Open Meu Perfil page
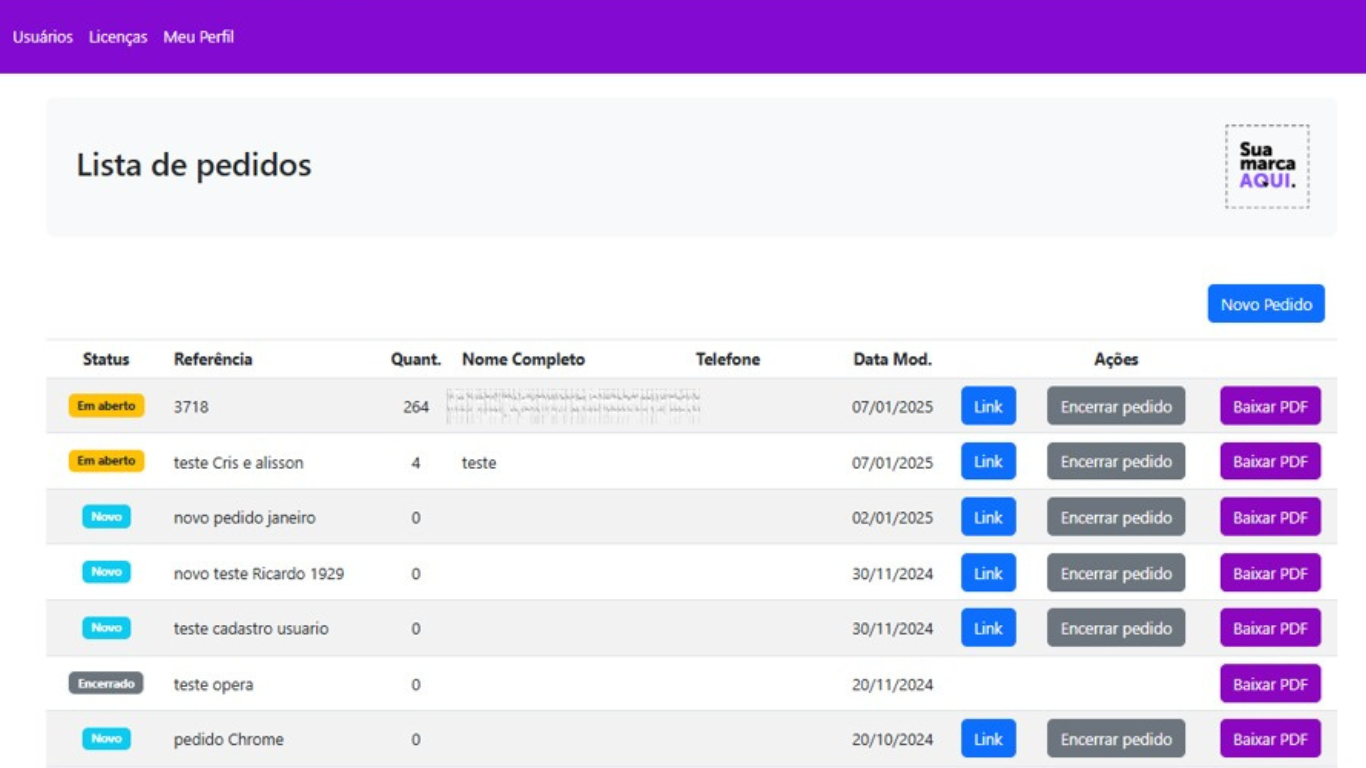Image resolution: width=1366 pixels, height=768 pixels. pos(198,37)
